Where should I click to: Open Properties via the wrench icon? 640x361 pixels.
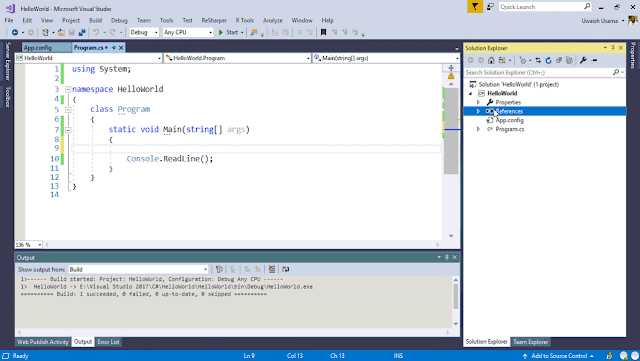(583, 60)
